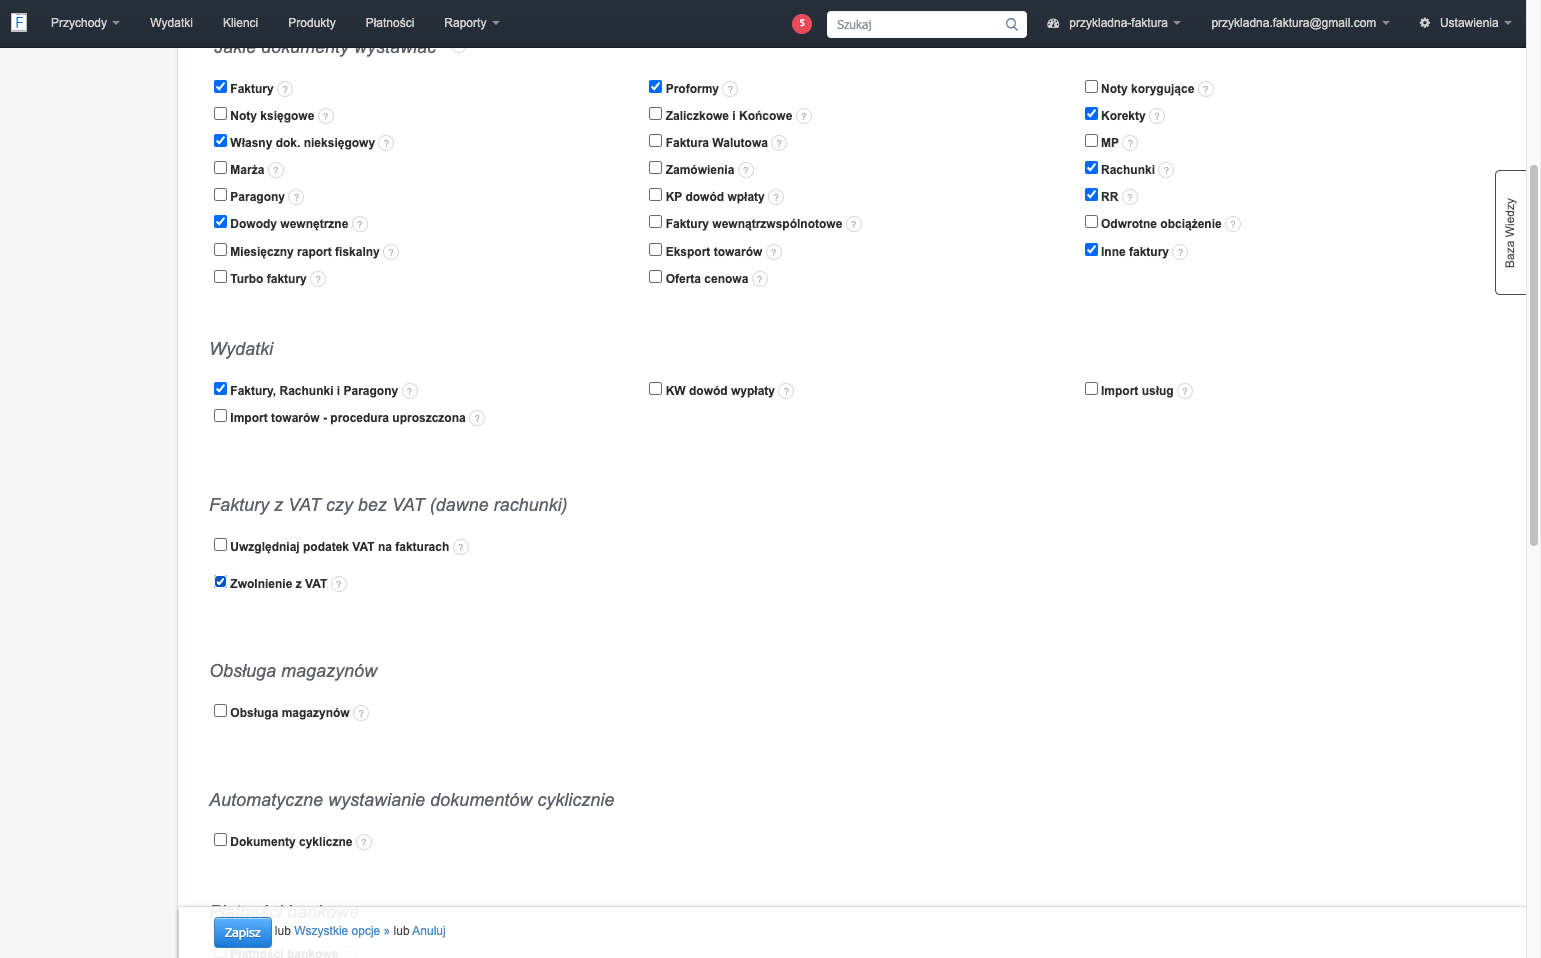
Task: Click the app logo icon in navbar
Action: 19,22
